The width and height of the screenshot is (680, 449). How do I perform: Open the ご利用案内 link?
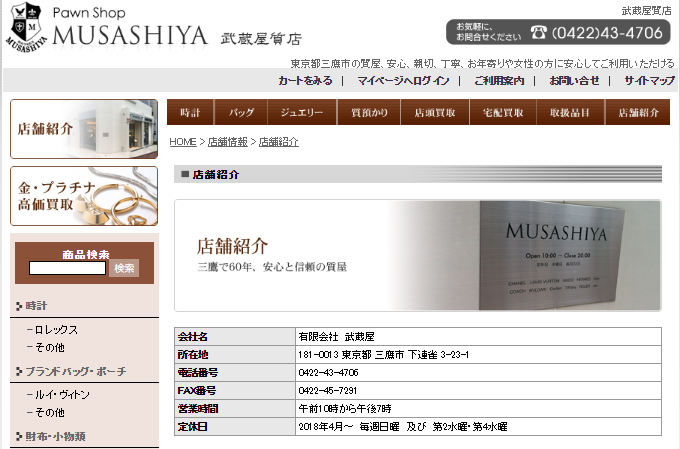coord(499,81)
